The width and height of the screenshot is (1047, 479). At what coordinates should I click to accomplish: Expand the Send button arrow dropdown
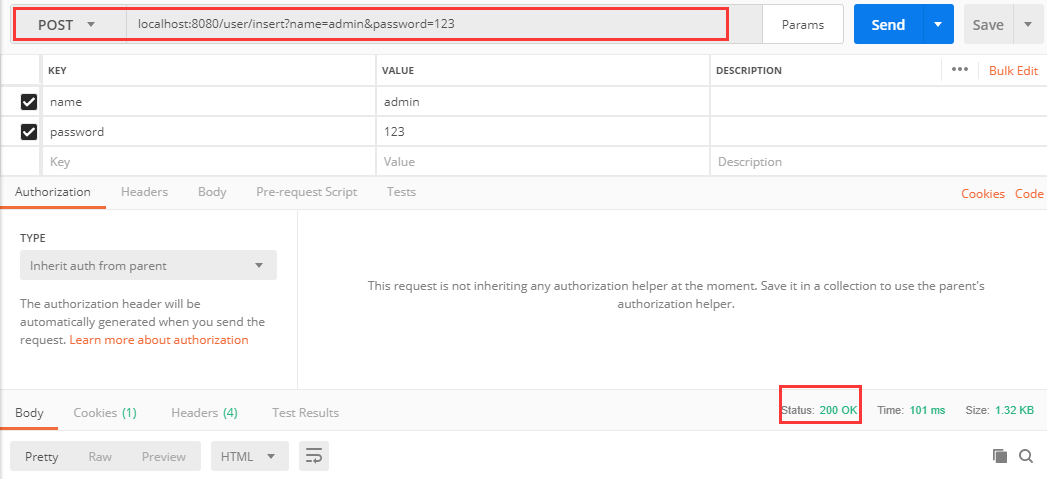938,25
